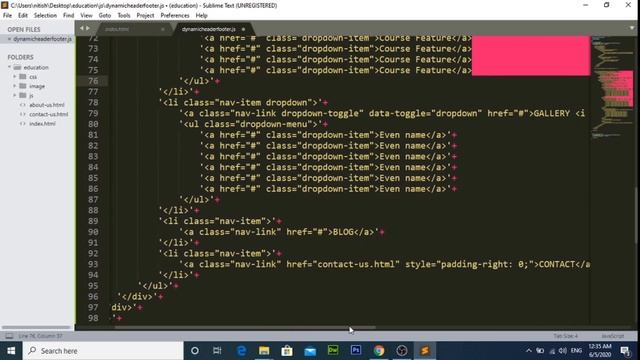Collapse the education folder

[x=9, y=67]
